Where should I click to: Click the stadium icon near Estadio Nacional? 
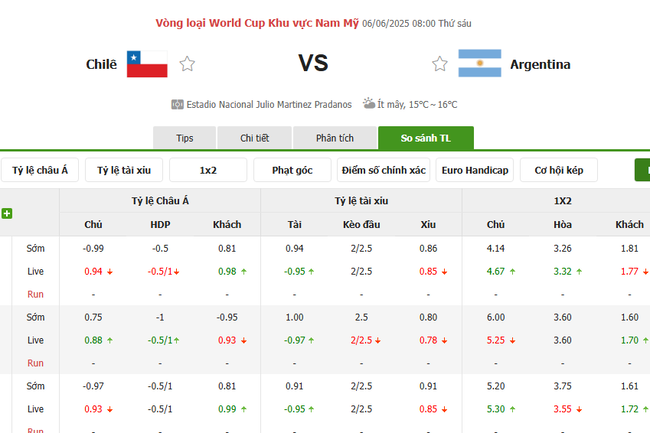point(178,104)
